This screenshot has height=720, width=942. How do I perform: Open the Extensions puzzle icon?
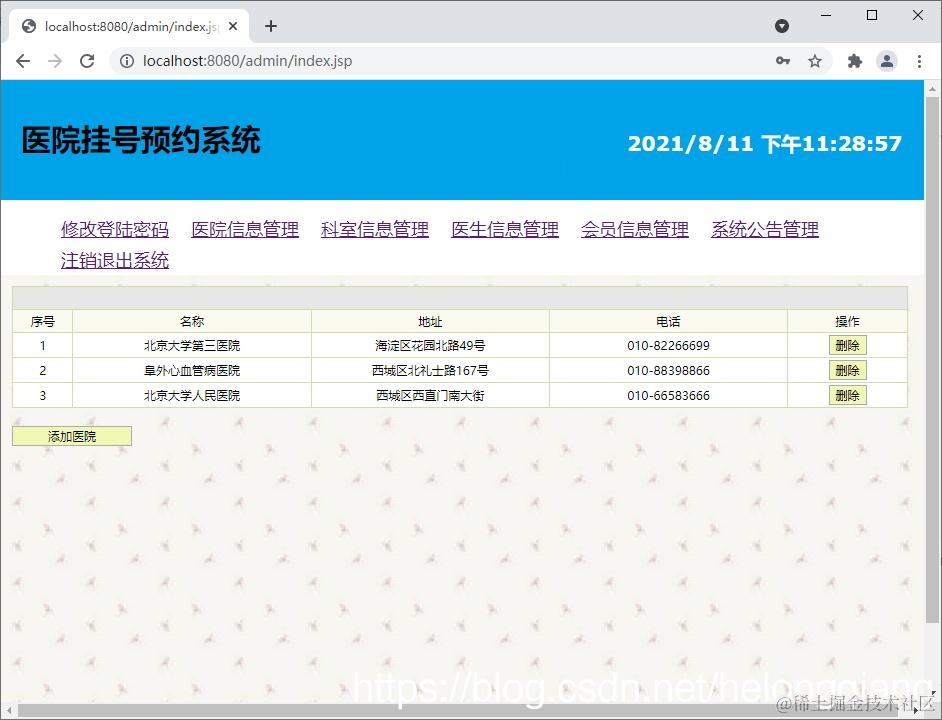(854, 61)
